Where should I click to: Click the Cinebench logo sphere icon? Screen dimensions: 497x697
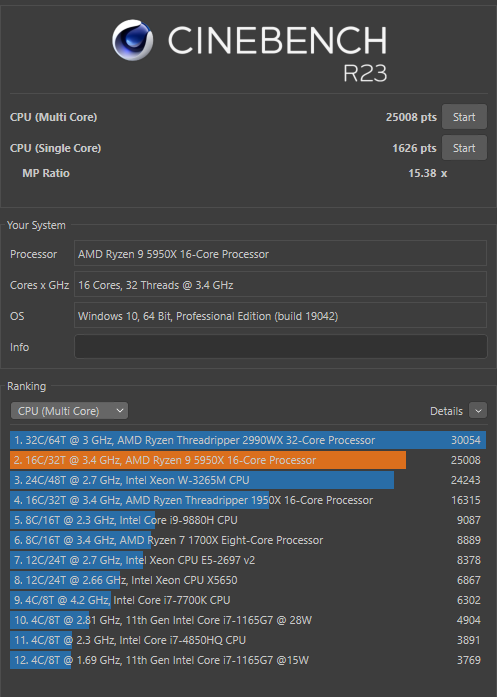(x=132, y=40)
